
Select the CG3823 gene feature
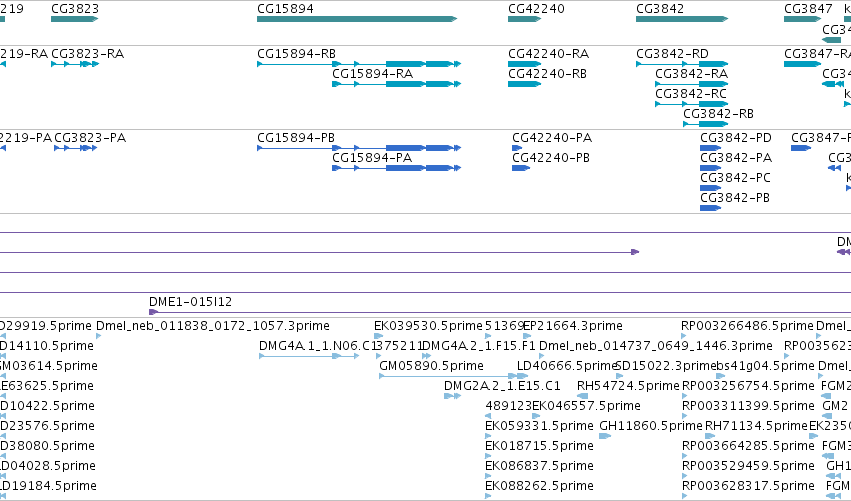tap(74, 19)
